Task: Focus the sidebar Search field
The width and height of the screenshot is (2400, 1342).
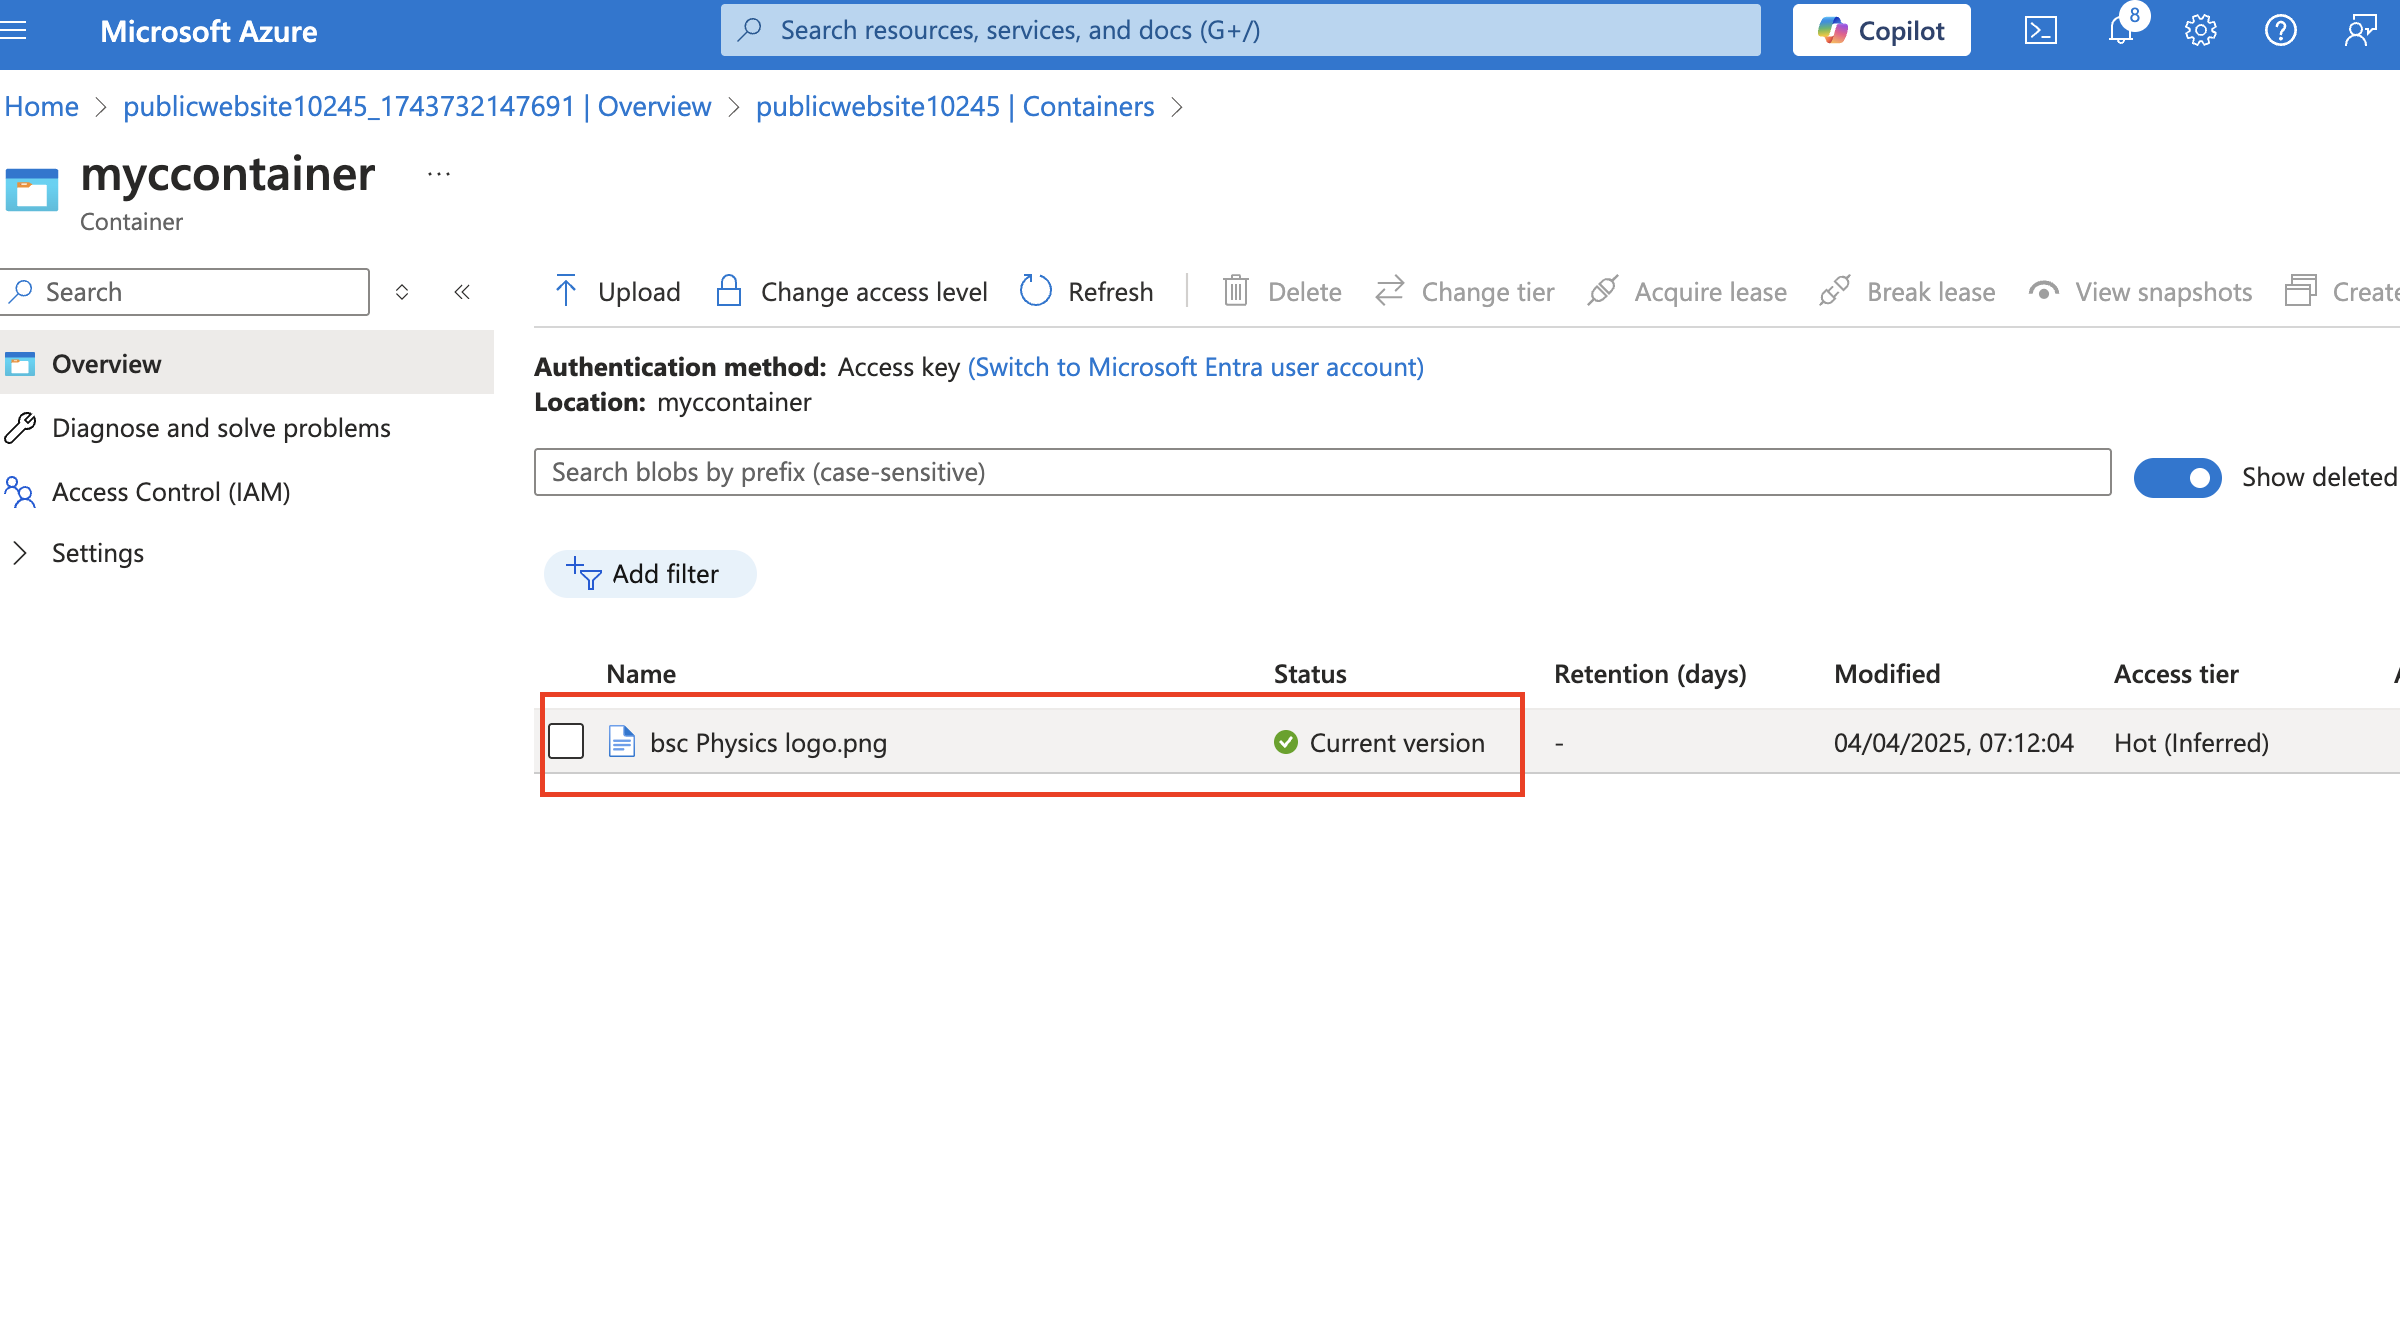Action: click(185, 292)
